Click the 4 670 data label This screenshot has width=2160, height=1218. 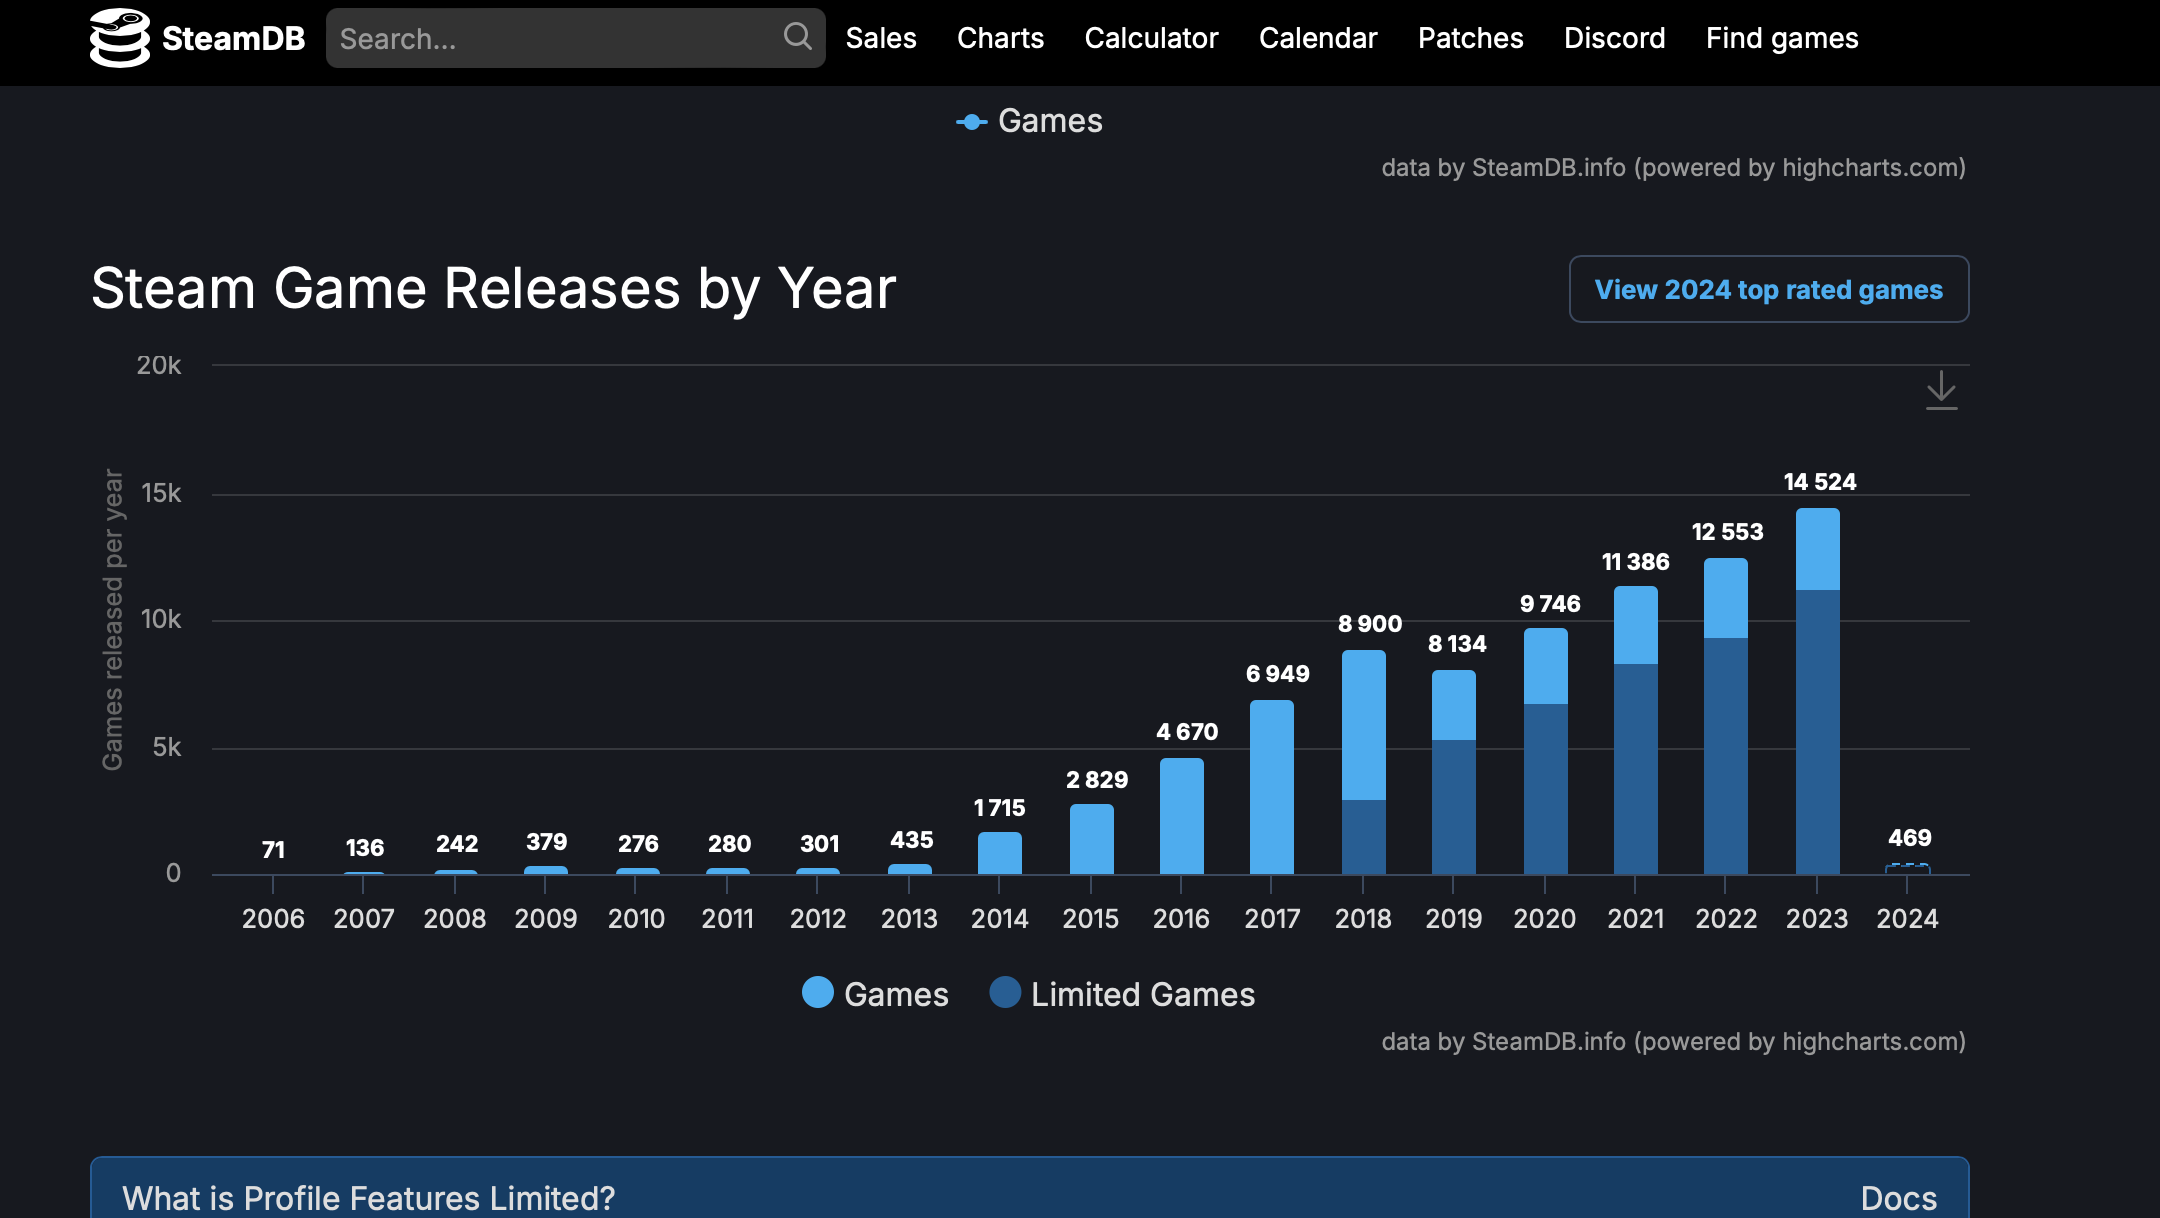1187,732
